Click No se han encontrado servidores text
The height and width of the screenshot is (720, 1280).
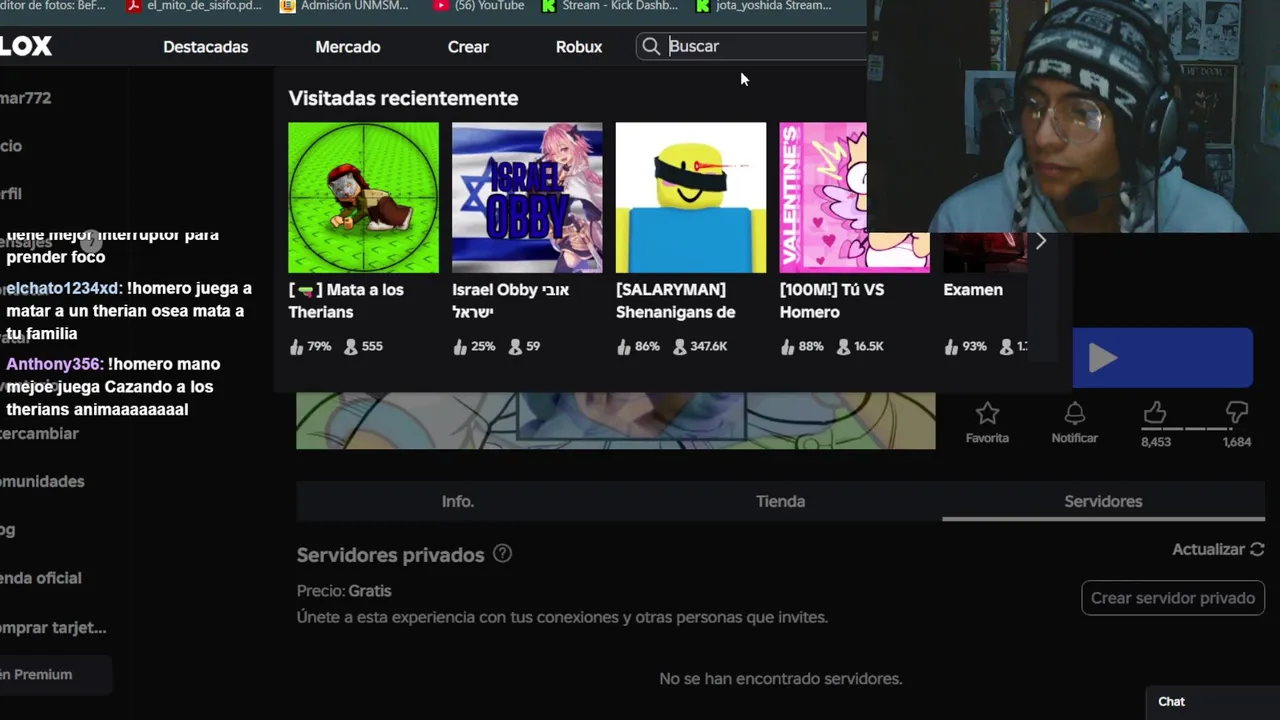click(780, 679)
